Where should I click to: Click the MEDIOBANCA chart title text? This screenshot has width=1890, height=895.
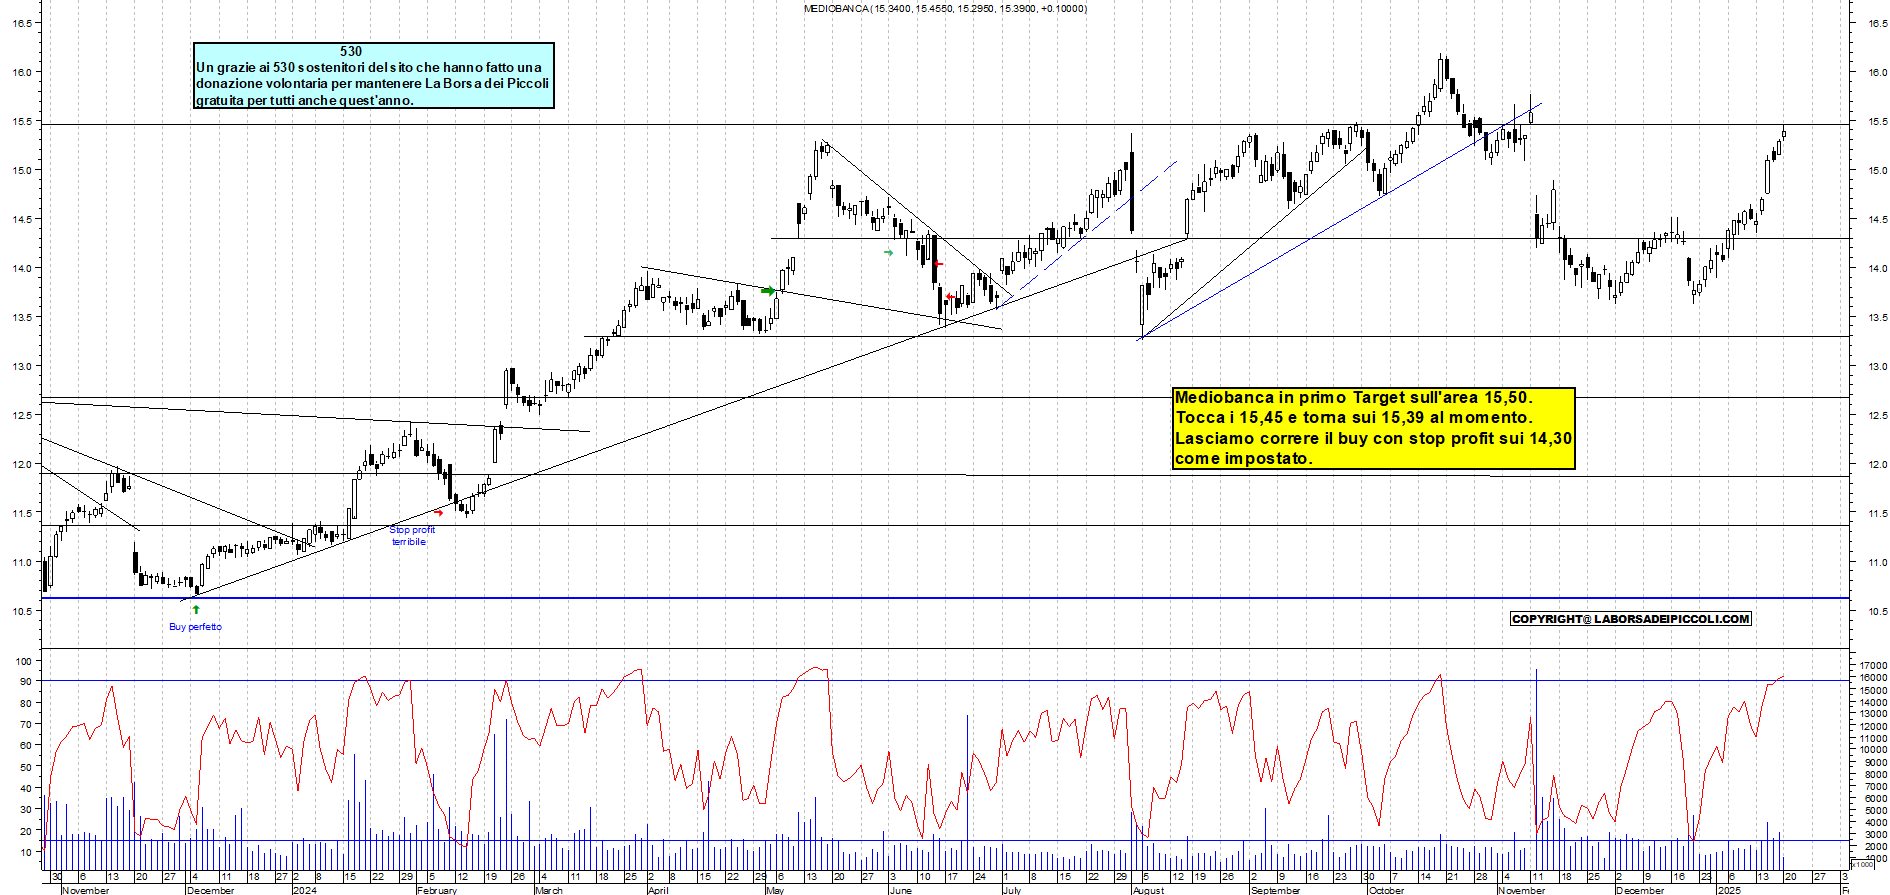[x=945, y=8]
